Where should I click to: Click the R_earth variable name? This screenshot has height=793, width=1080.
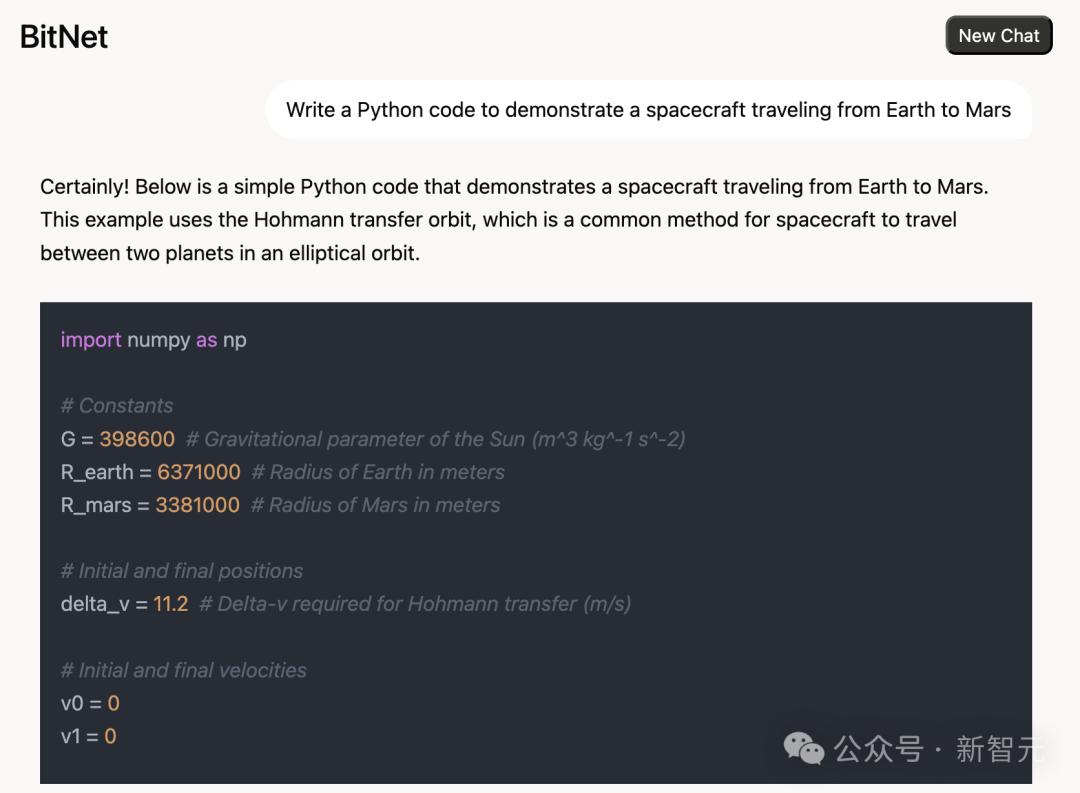click(x=97, y=472)
